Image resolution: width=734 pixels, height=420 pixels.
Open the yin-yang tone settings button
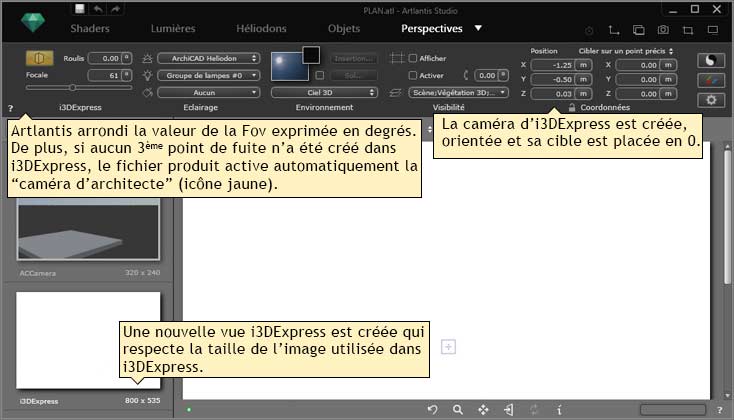[x=711, y=60]
